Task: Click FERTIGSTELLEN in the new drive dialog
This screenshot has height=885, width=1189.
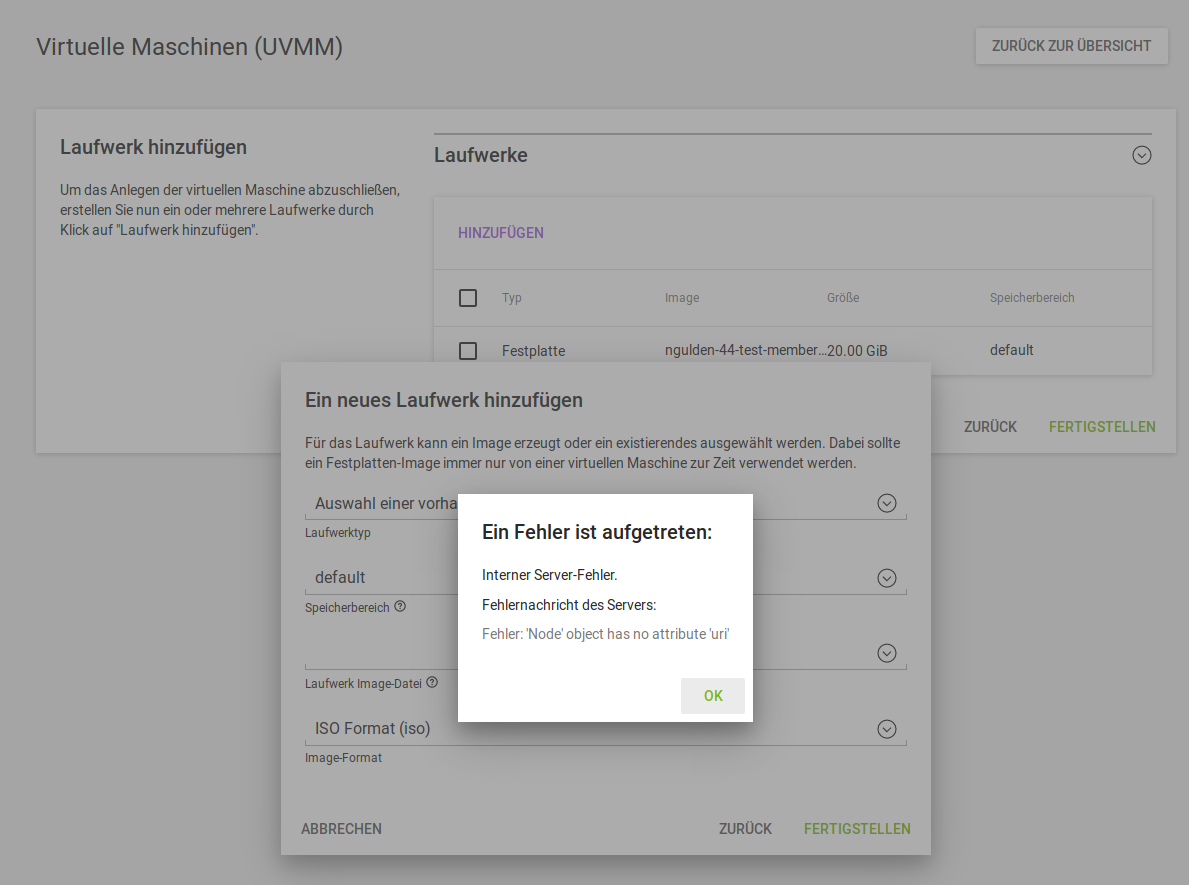Action: point(857,829)
